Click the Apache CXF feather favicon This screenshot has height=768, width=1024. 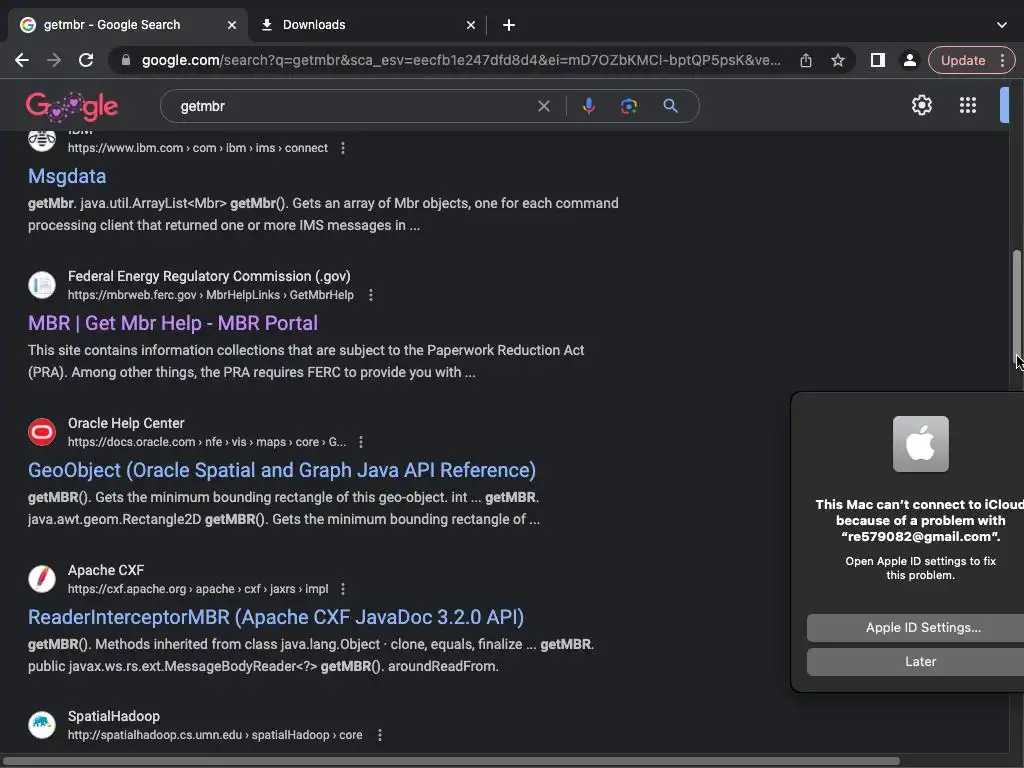point(42,579)
